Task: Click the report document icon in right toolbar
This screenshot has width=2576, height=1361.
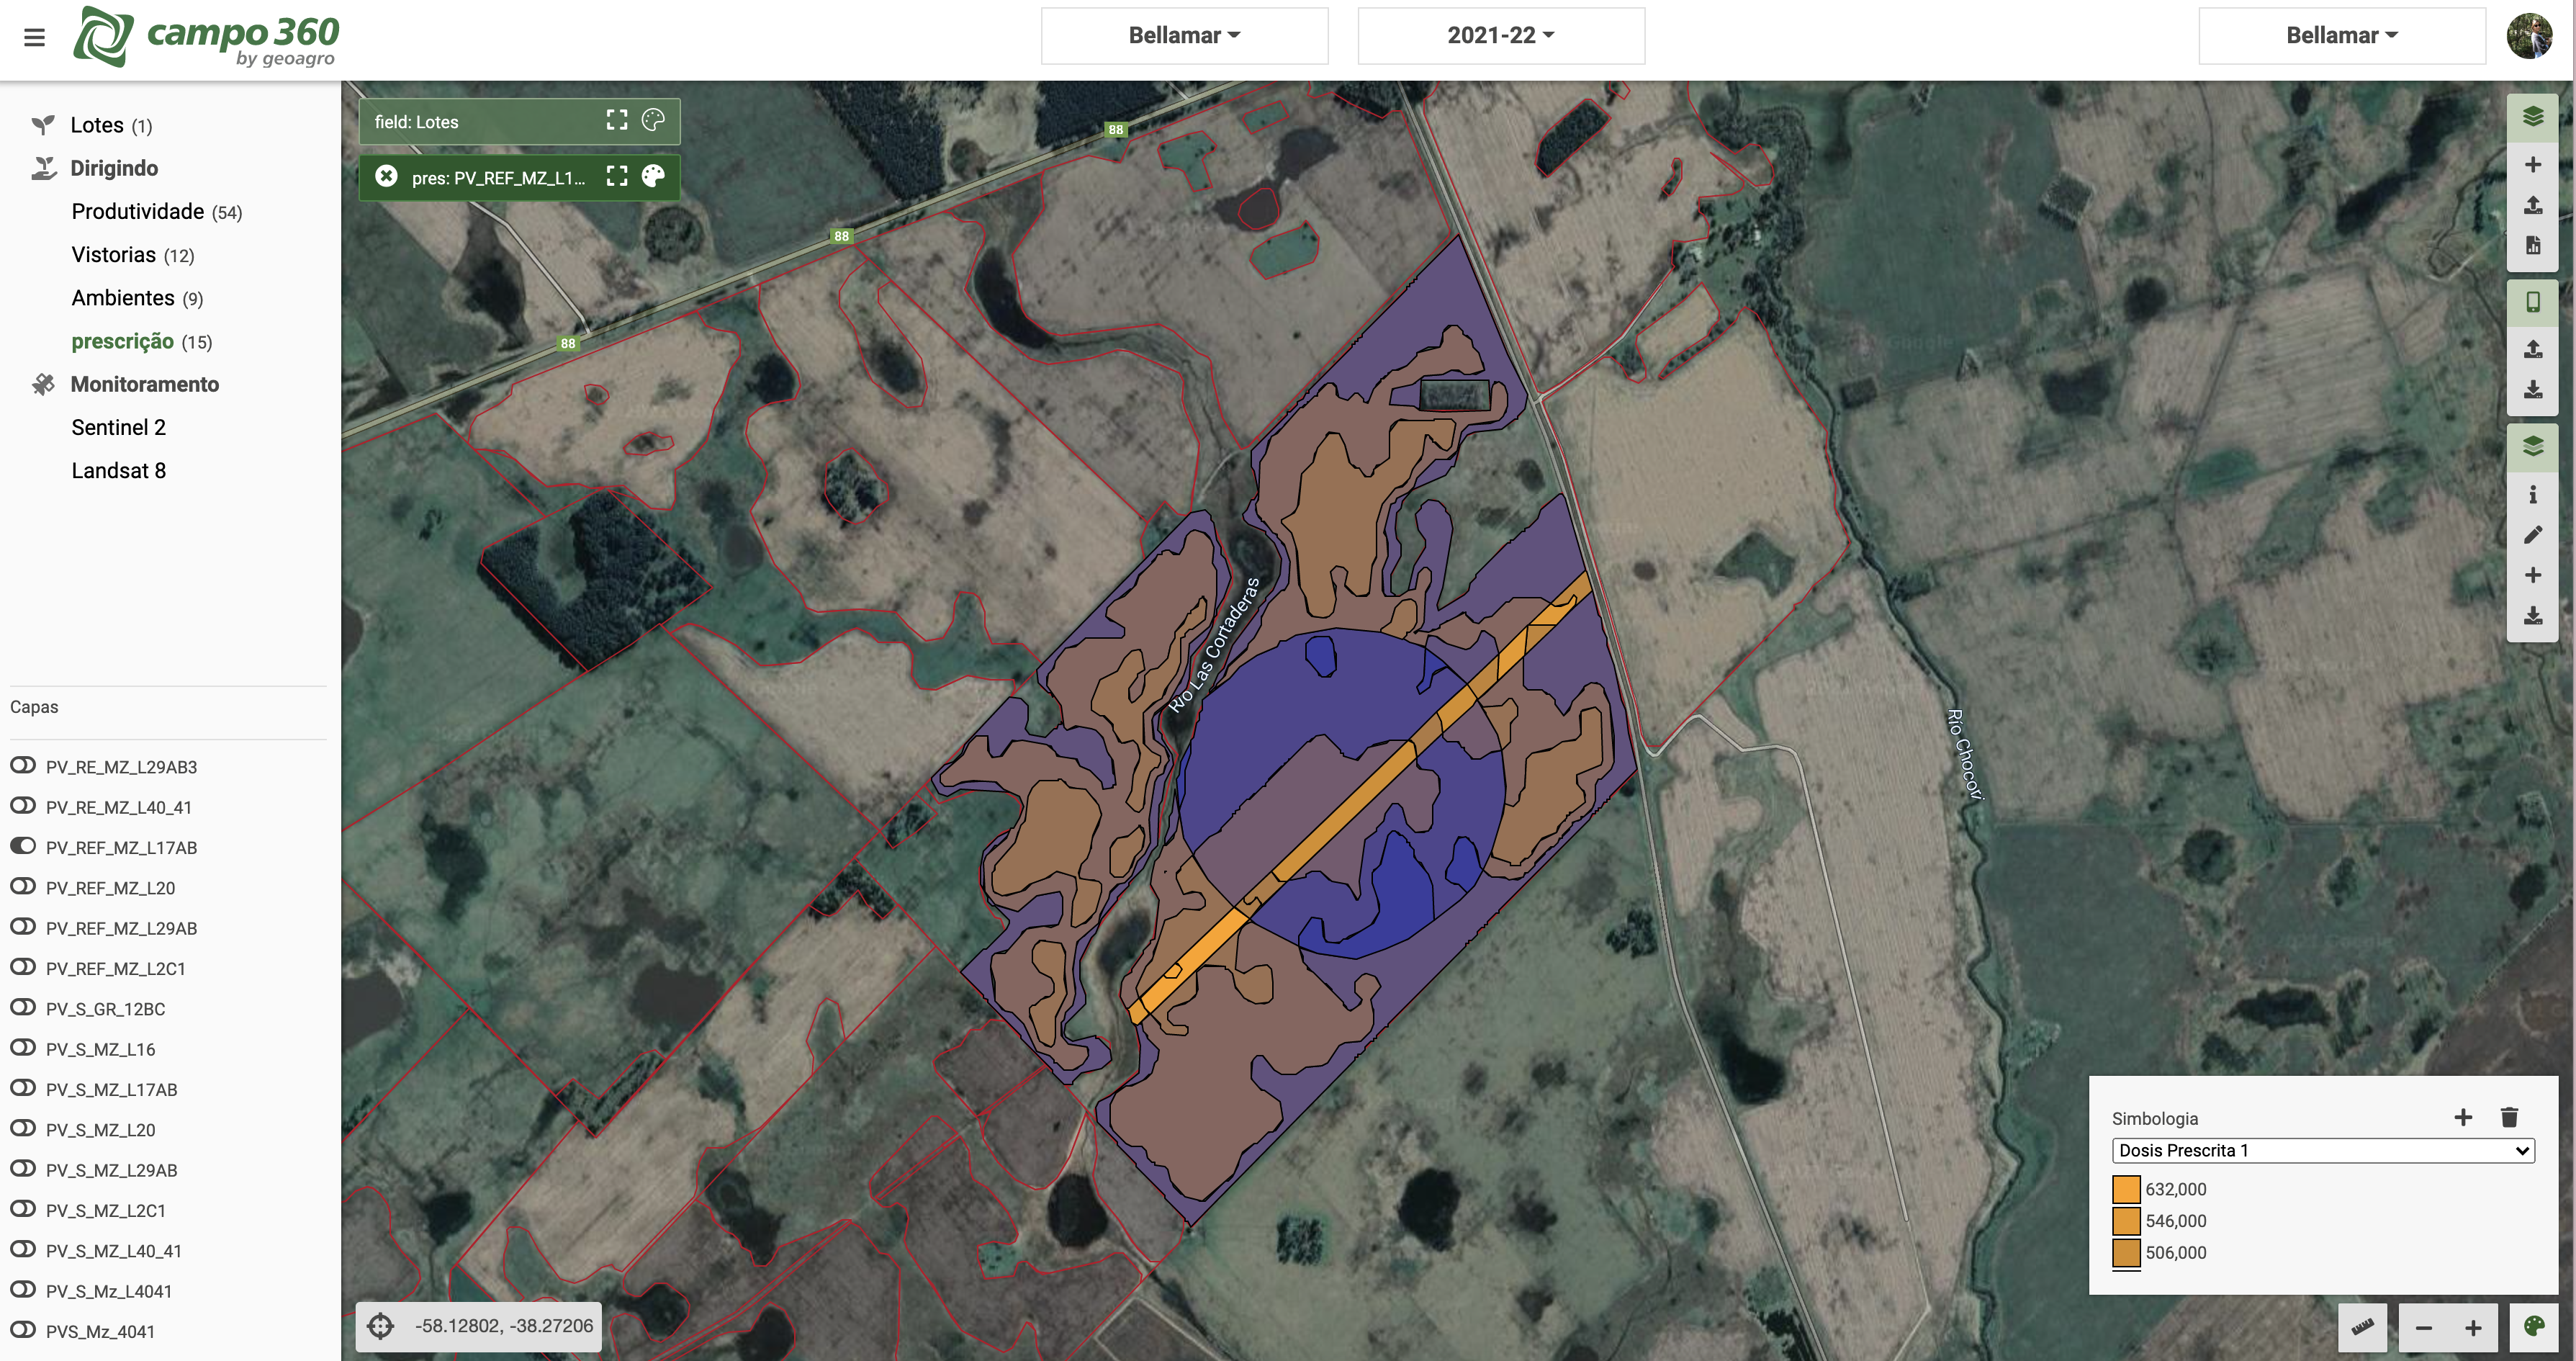Action: (2532, 245)
